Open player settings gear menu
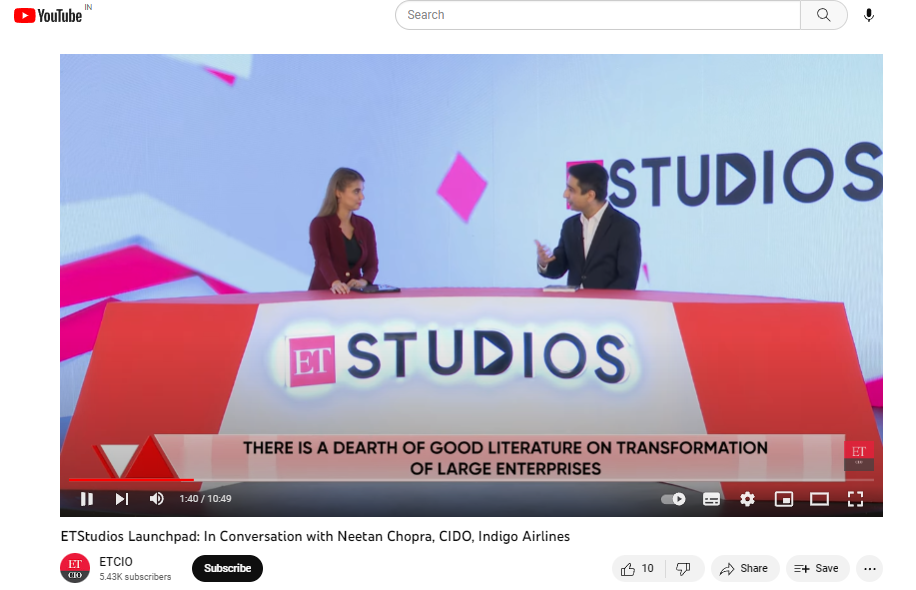 click(x=747, y=499)
